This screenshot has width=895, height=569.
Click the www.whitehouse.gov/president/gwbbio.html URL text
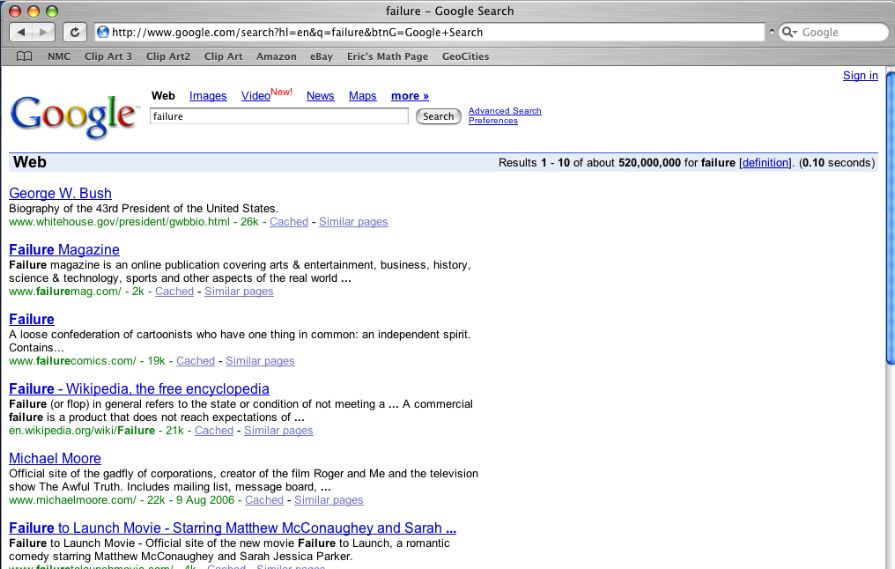(x=119, y=221)
